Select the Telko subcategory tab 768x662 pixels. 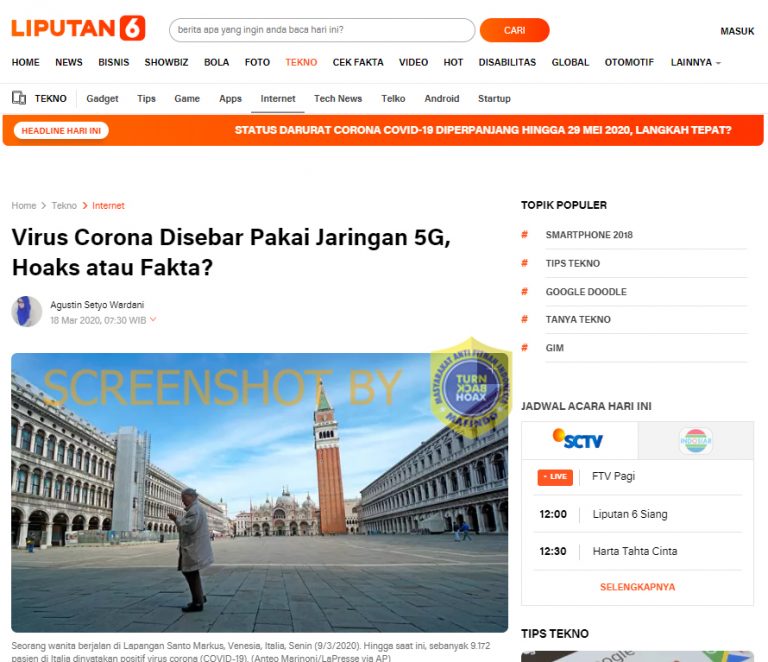(393, 98)
